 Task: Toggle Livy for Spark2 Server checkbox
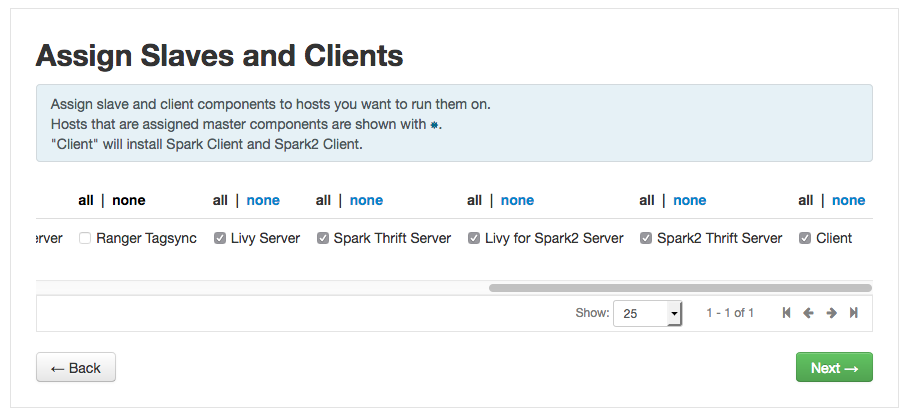pyautogui.click(x=474, y=239)
